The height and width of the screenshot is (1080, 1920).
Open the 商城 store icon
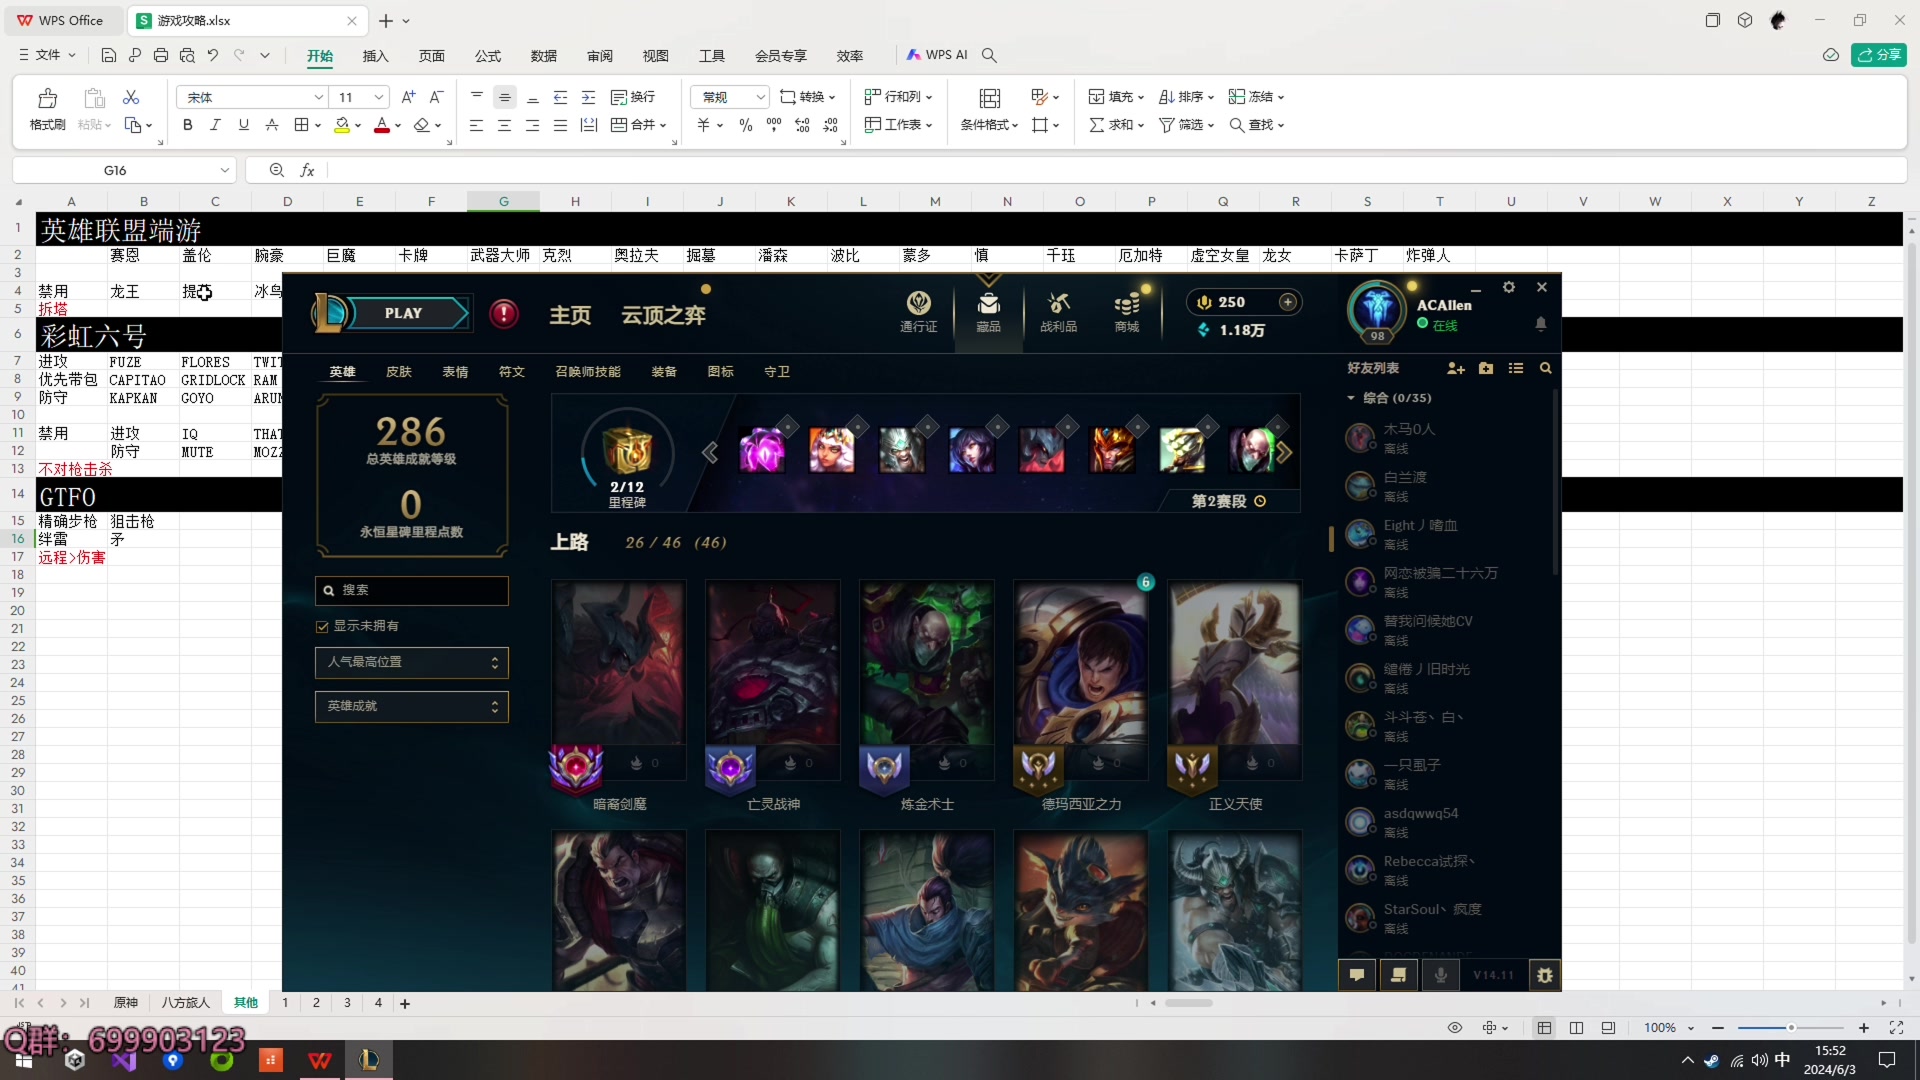click(x=1127, y=311)
